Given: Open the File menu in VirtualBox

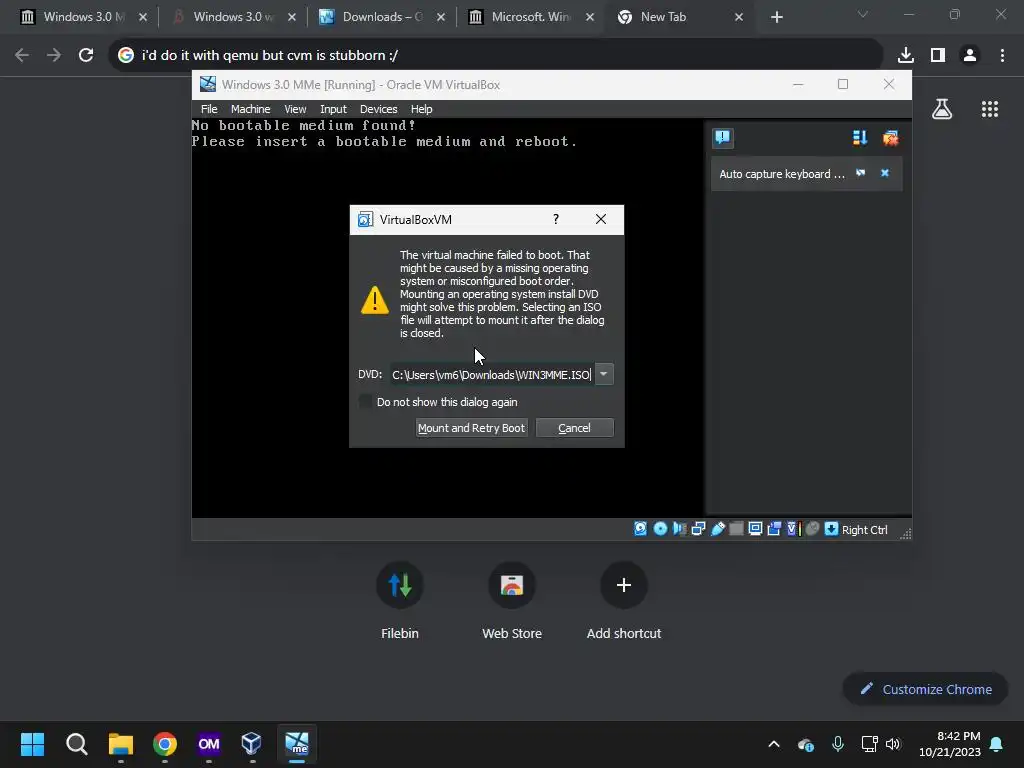Looking at the screenshot, I should [209, 109].
